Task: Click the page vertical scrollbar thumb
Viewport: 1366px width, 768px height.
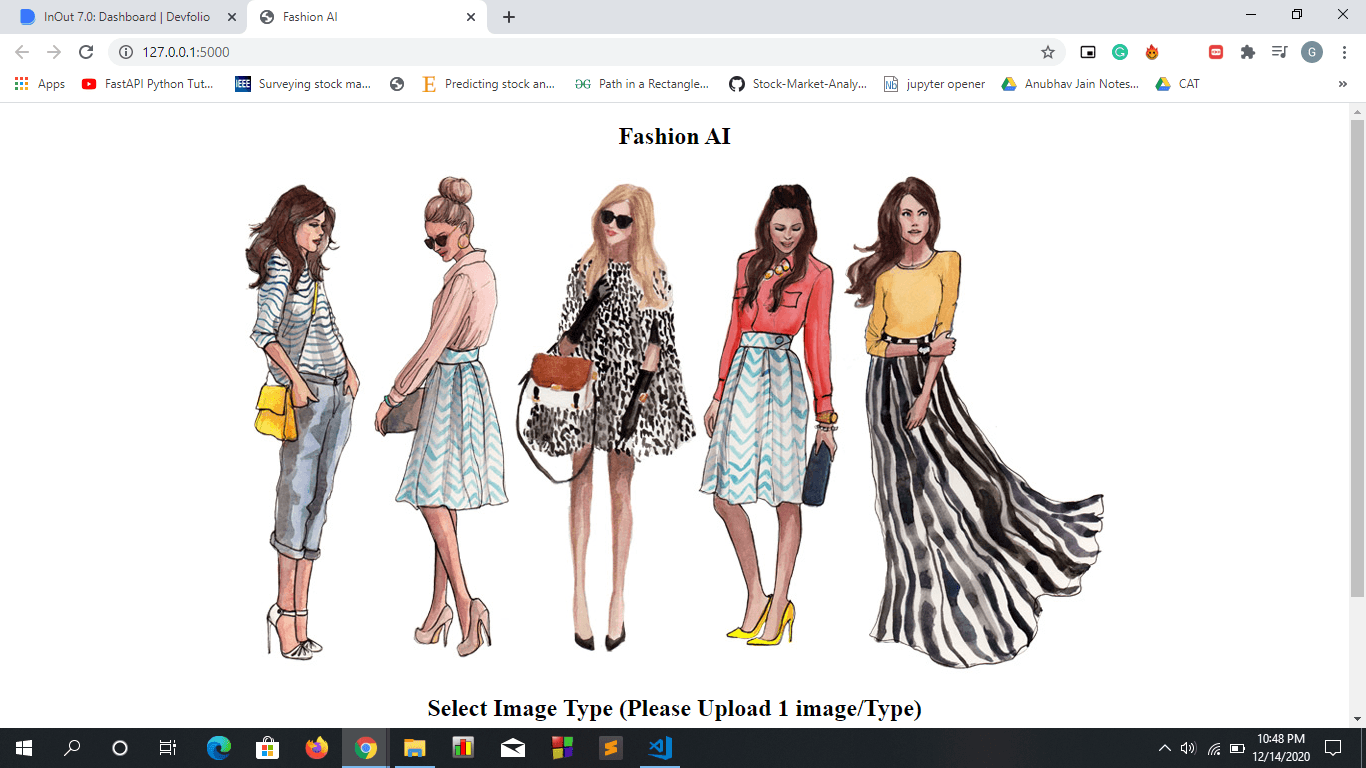Action: click(1357, 357)
